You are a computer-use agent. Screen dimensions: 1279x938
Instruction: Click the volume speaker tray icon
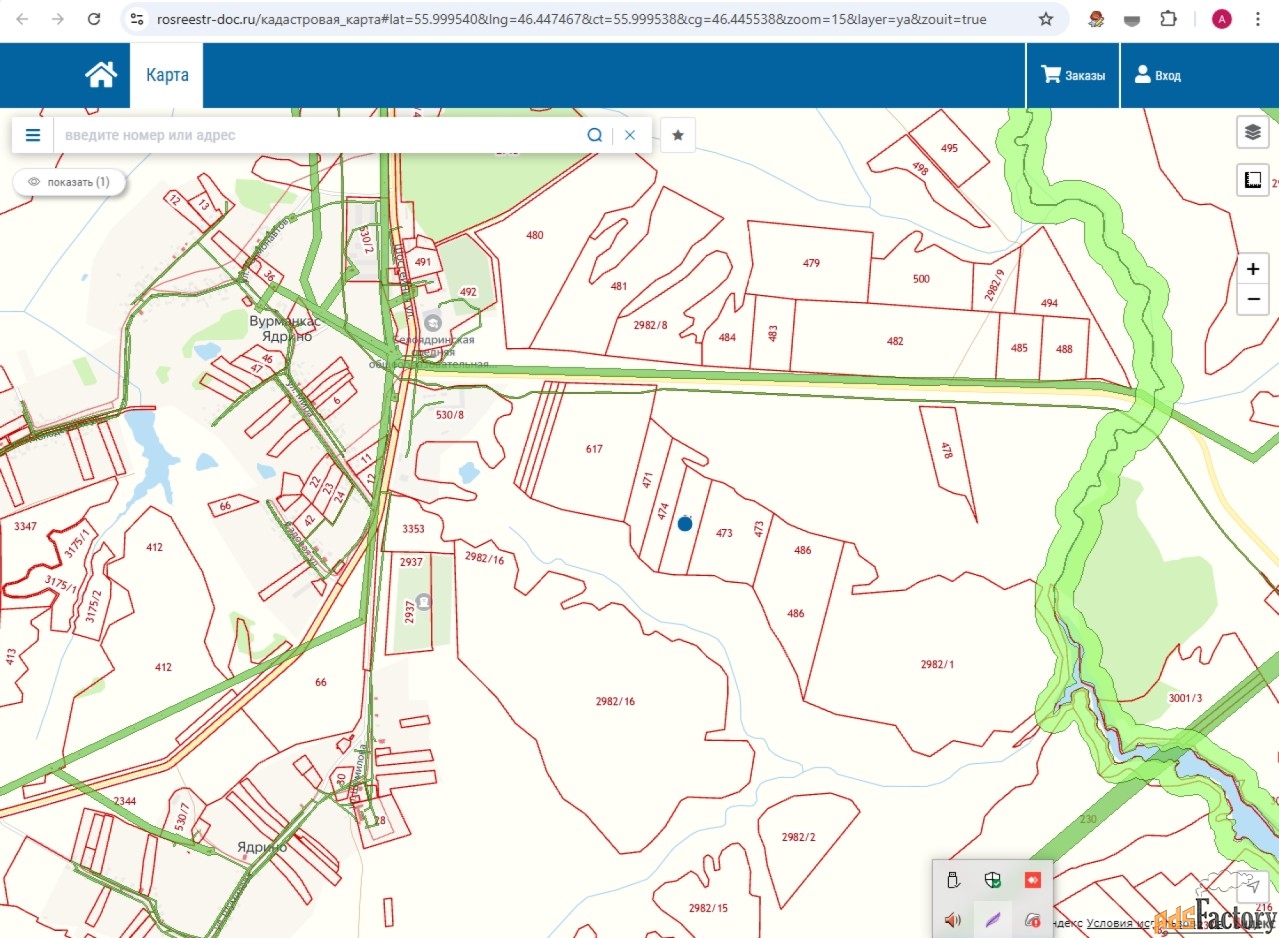pyautogui.click(x=953, y=920)
